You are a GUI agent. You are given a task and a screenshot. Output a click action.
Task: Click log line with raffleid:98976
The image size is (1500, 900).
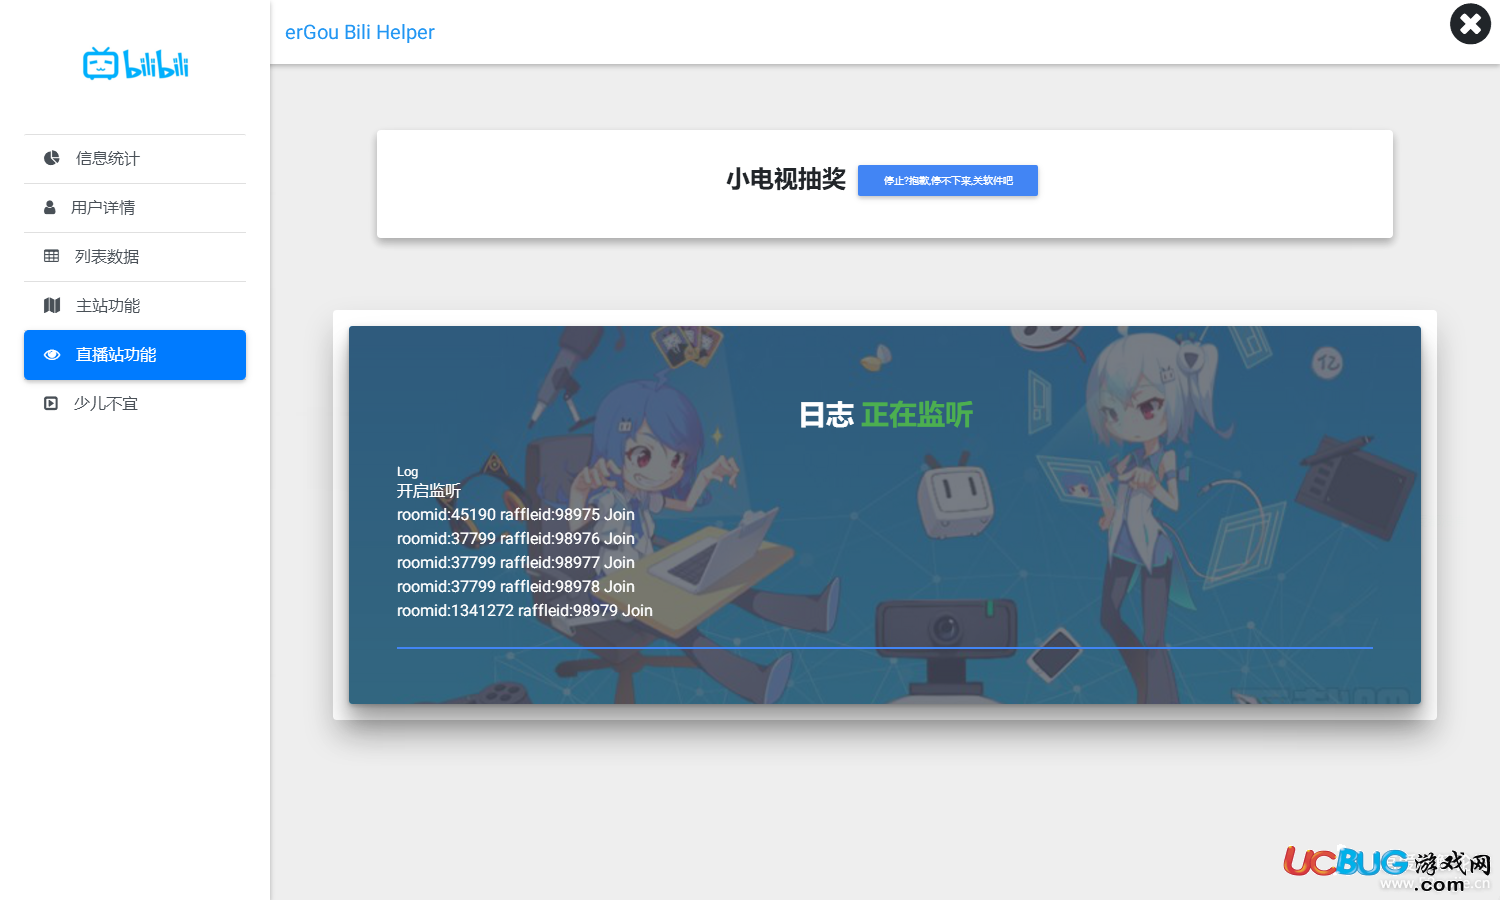516,539
